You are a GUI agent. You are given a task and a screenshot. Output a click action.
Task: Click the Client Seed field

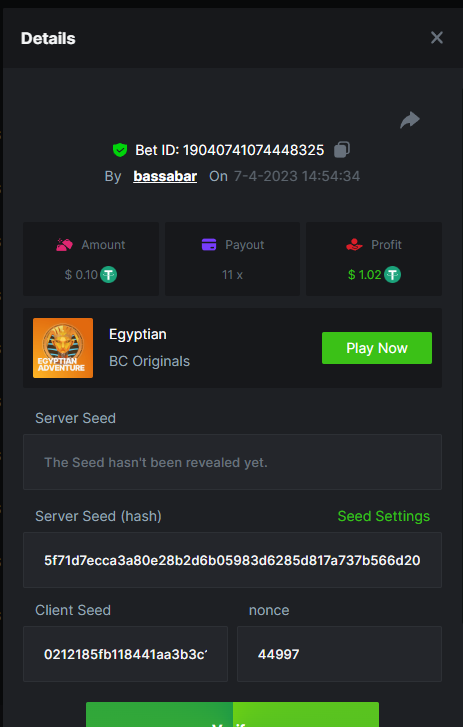126,654
